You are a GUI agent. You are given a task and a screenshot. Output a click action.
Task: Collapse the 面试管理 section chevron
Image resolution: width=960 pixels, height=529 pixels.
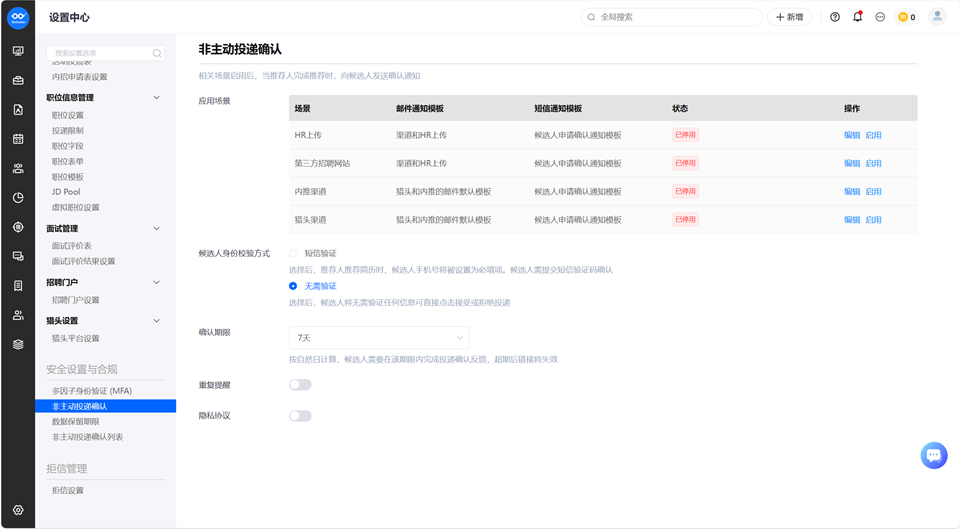(156, 228)
